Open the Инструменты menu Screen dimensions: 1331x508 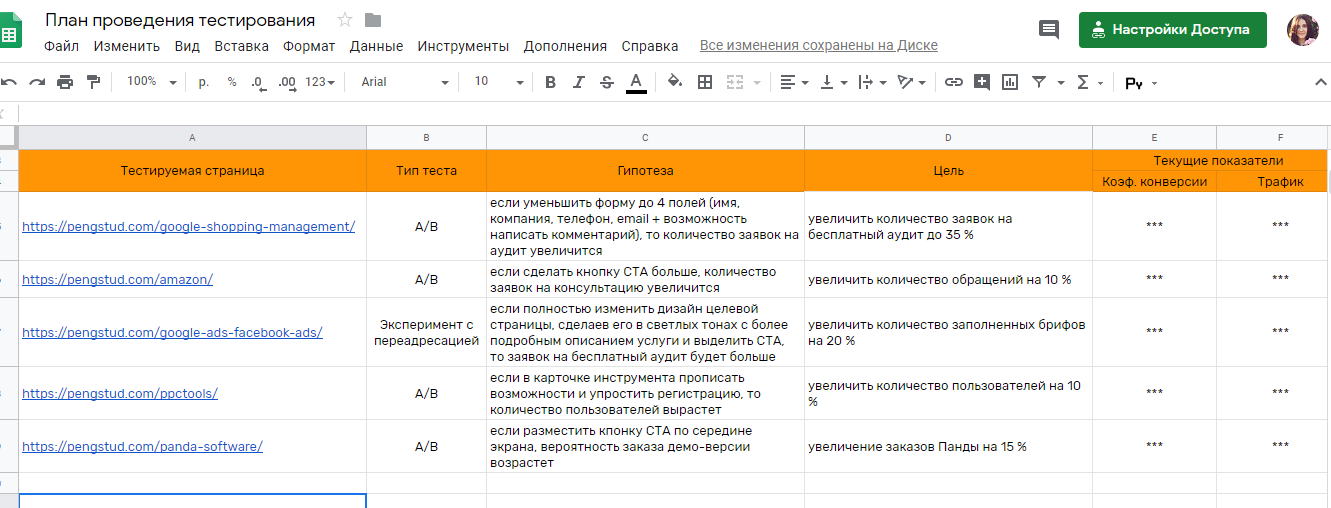tap(463, 46)
